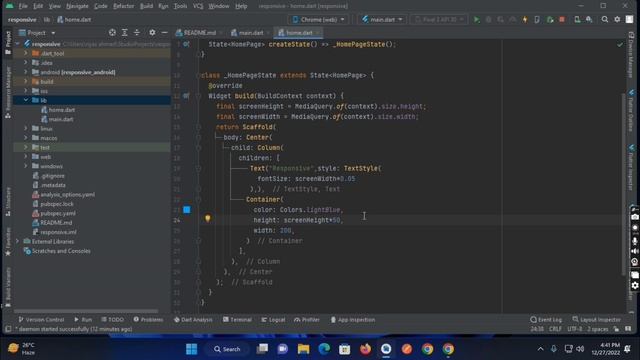Open the File menu
The image size is (640, 360).
coord(23,6)
